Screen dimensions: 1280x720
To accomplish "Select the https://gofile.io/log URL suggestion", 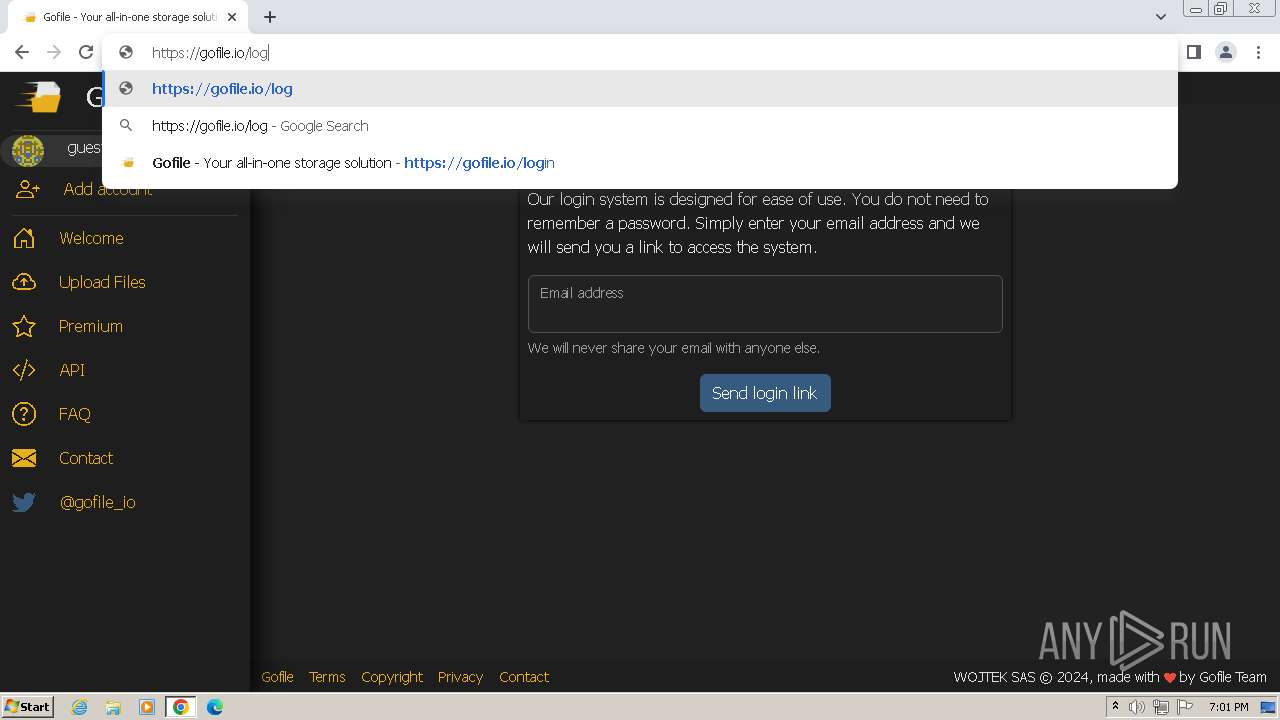I will 640,89.
